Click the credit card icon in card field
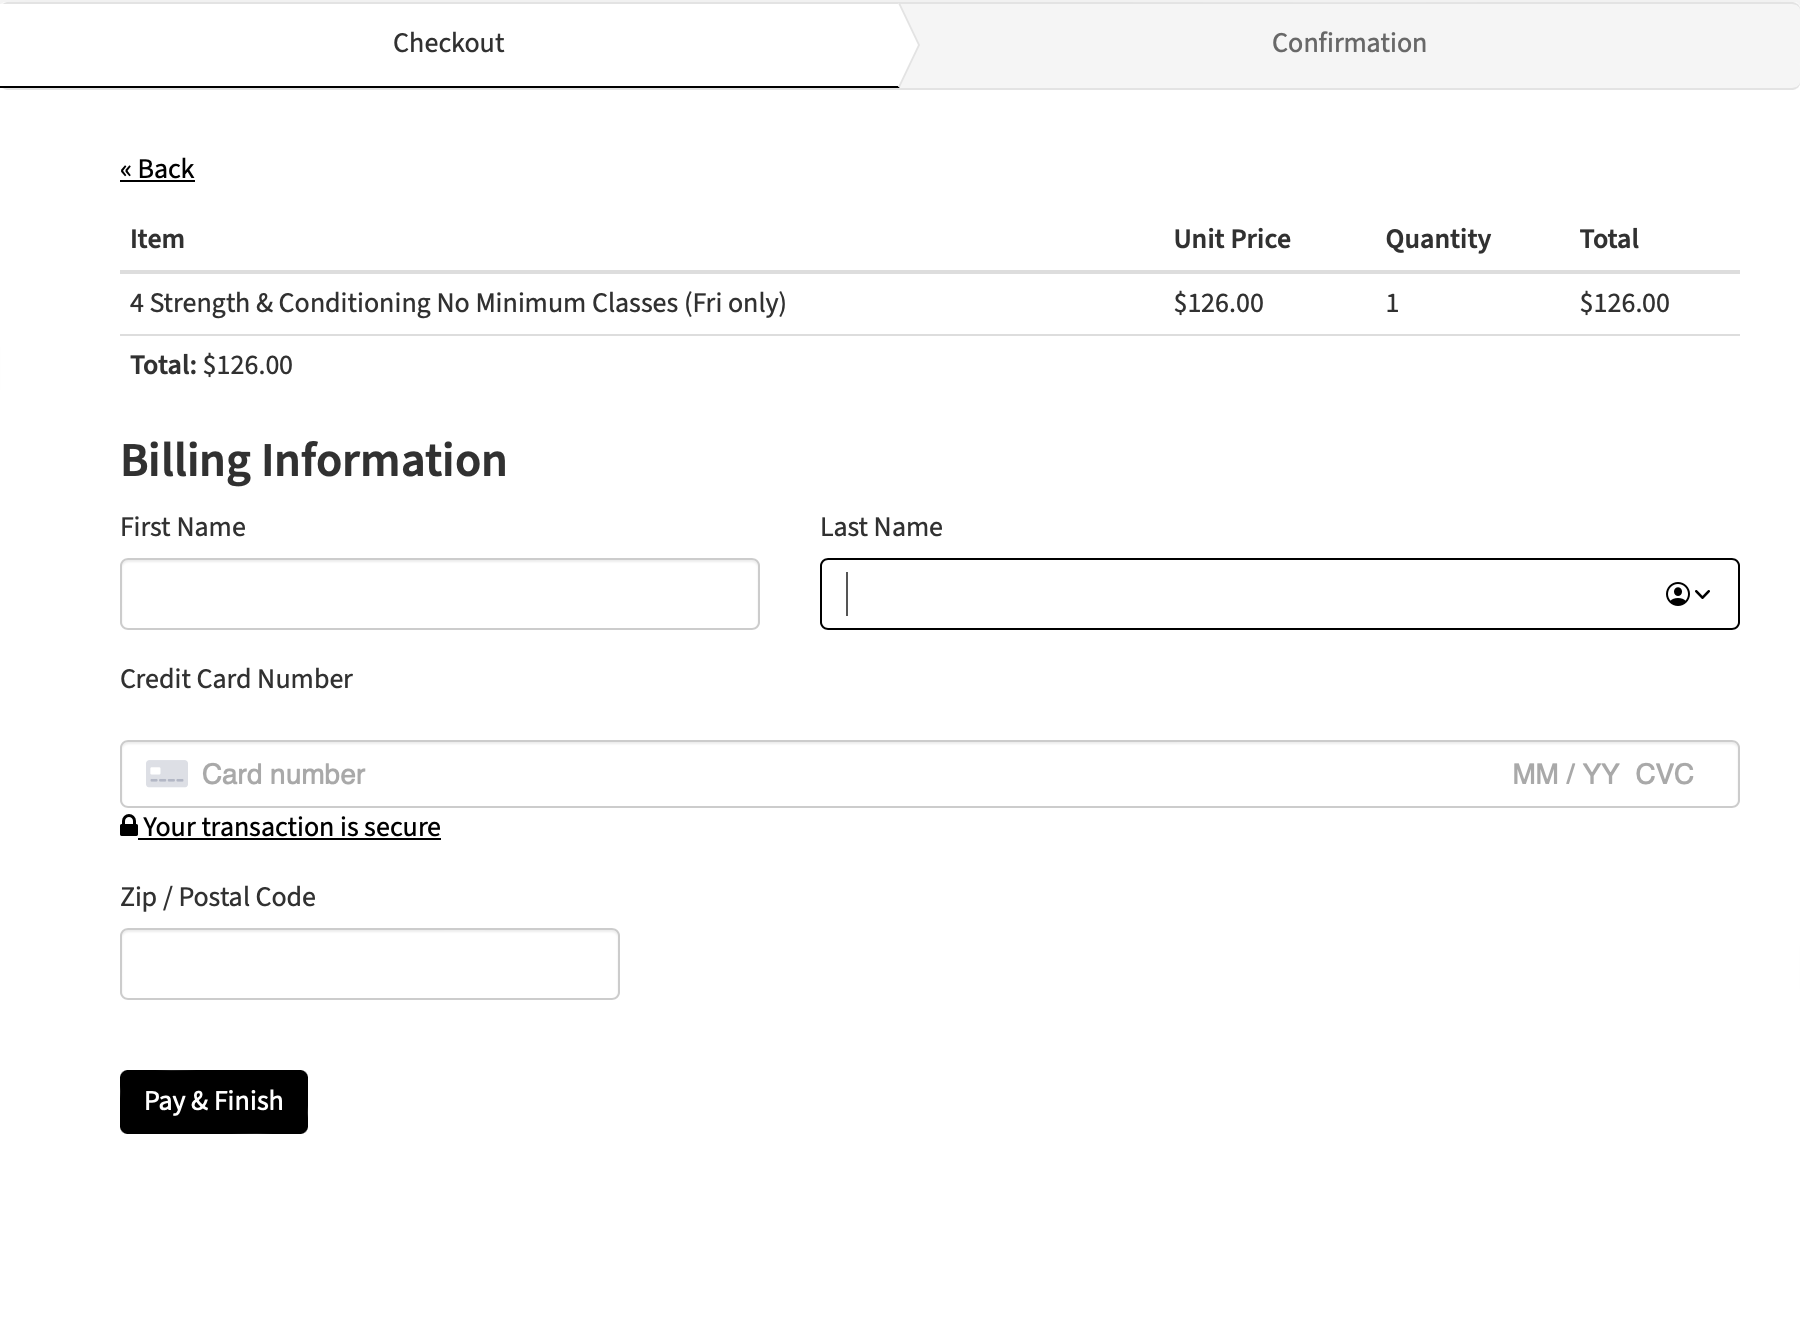 point(167,774)
